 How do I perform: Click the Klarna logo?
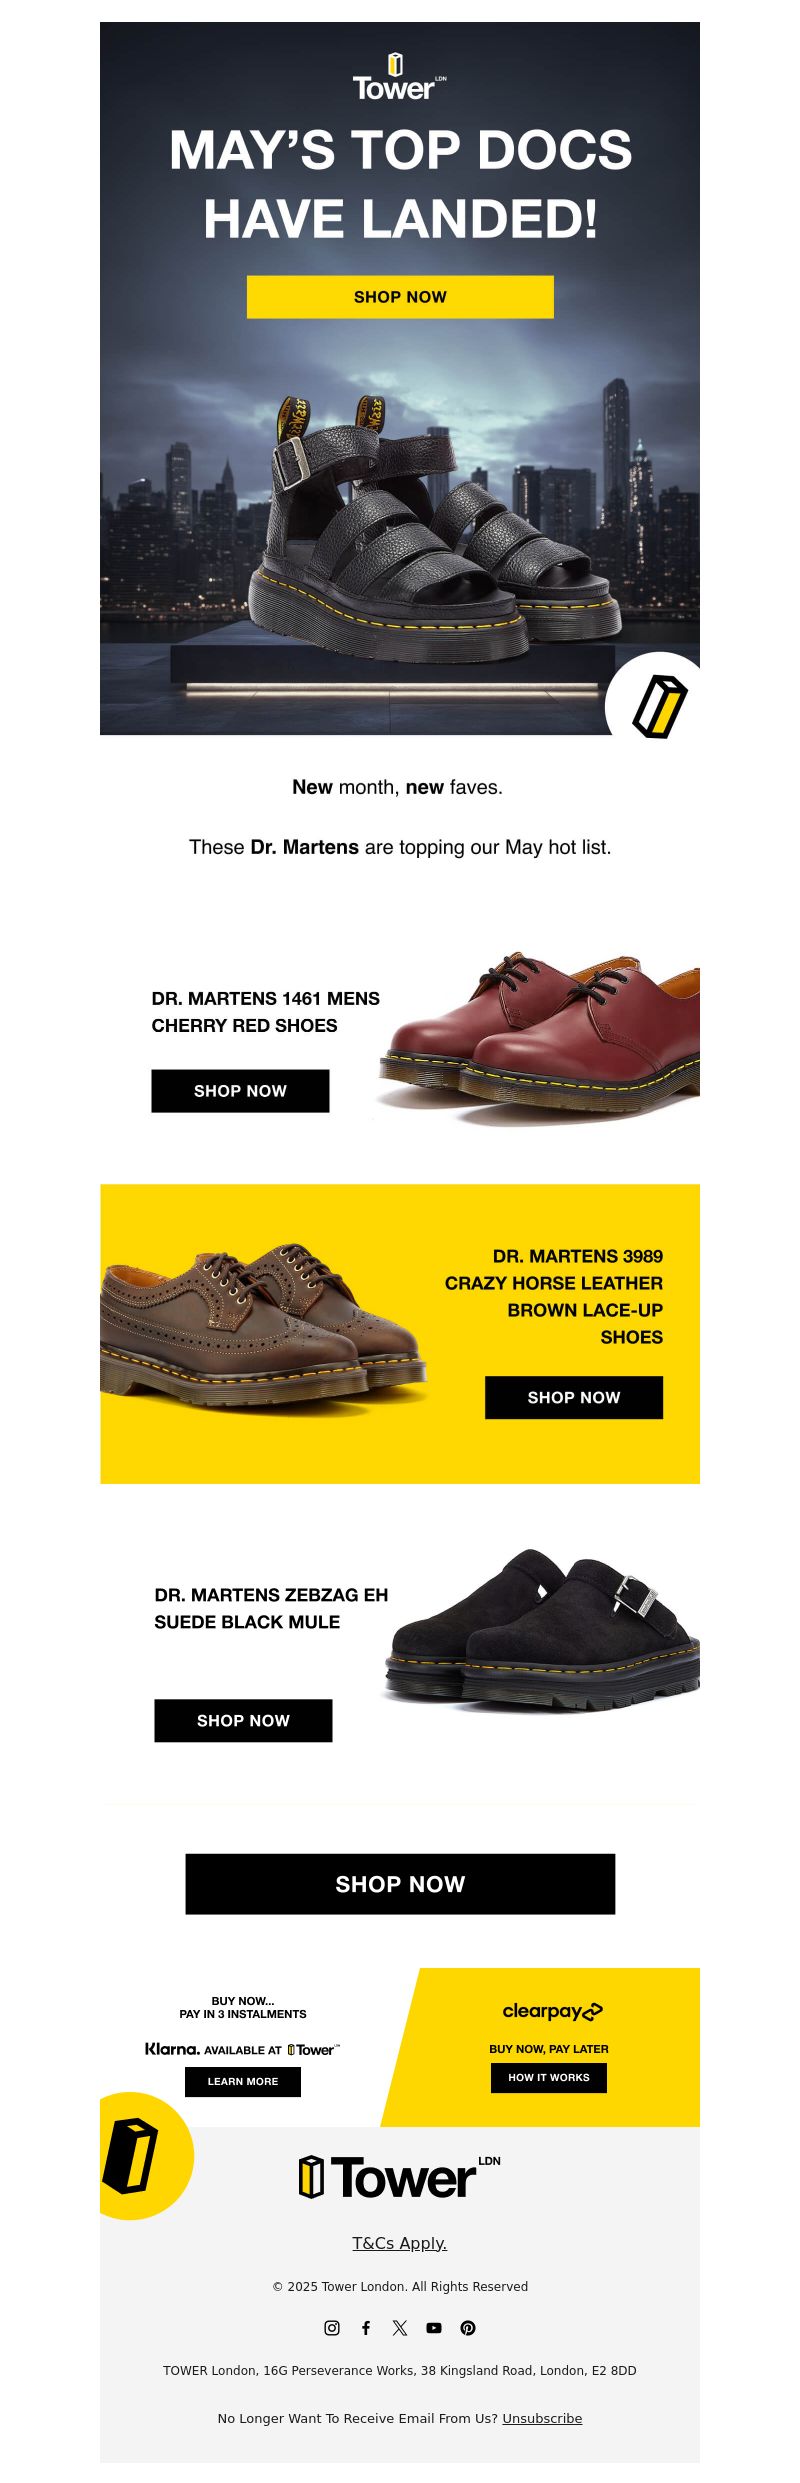171,2049
